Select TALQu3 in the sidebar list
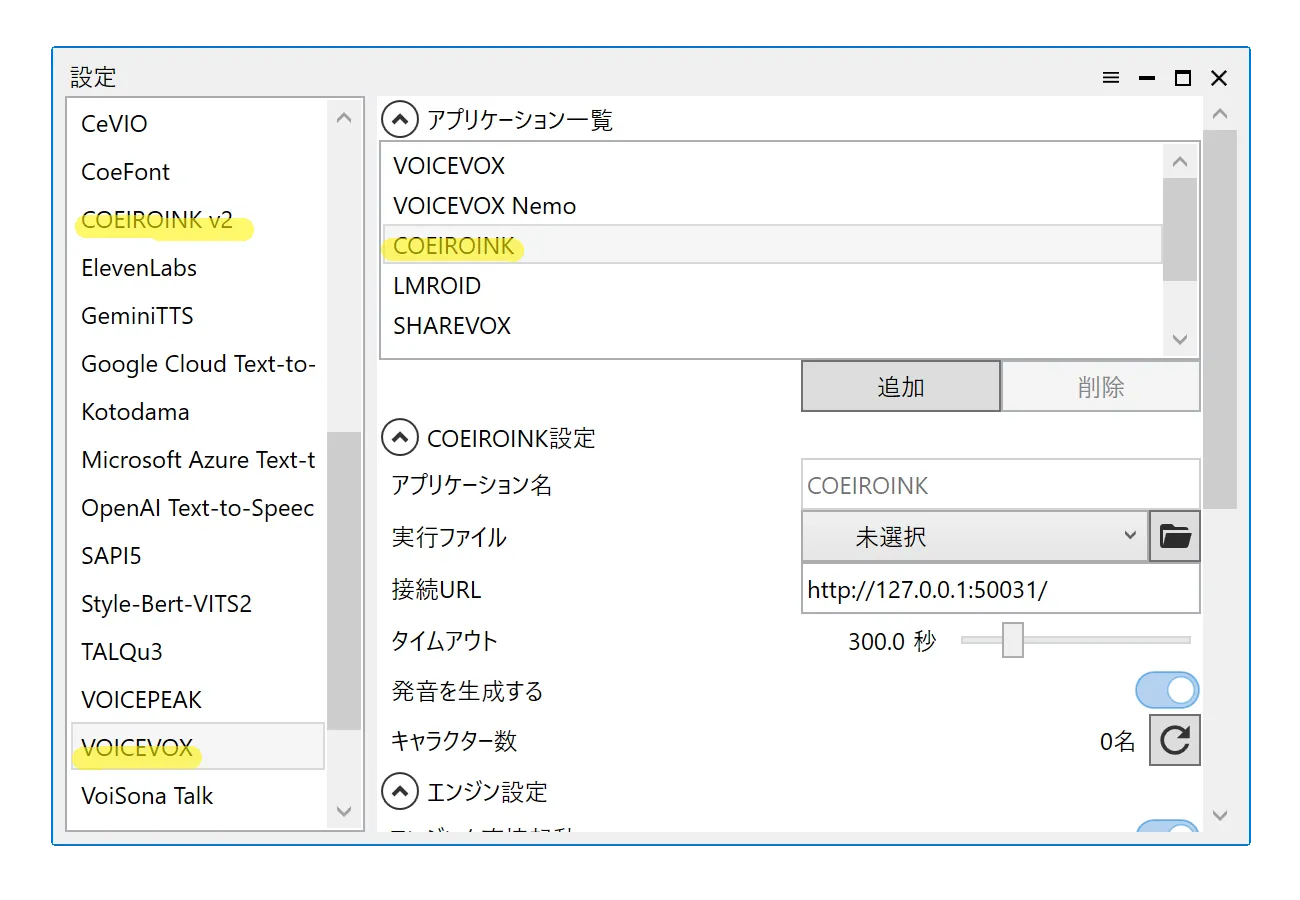This screenshot has height=900, width=1300. [198, 652]
